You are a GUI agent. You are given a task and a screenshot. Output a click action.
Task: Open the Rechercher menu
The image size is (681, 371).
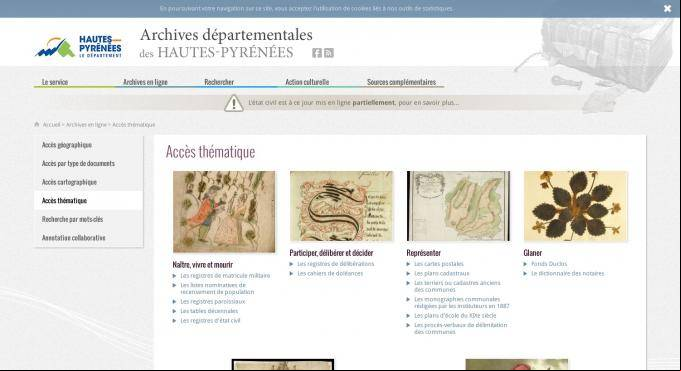pyautogui.click(x=219, y=82)
